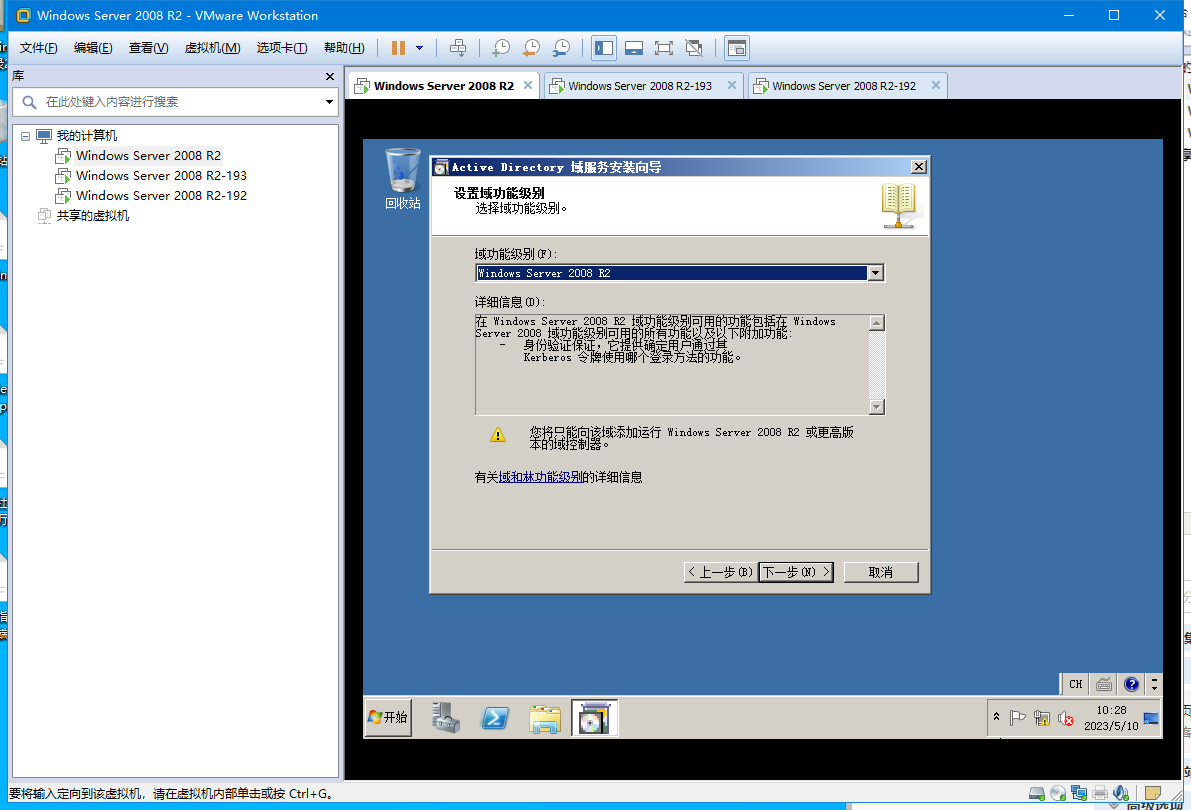This screenshot has height=810, width=1191.
Task: Click the show desktop icon in guest tray
Action: [x=1152, y=717]
